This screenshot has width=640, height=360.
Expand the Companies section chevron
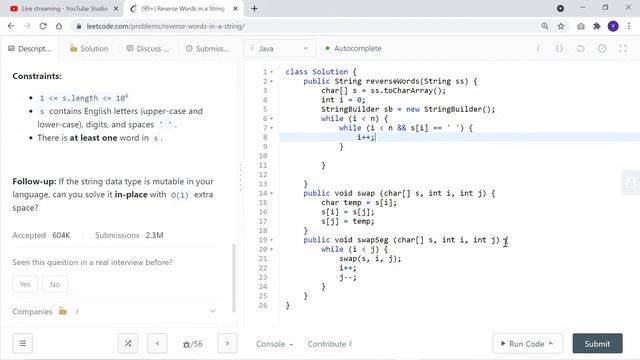tap(212, 311)
